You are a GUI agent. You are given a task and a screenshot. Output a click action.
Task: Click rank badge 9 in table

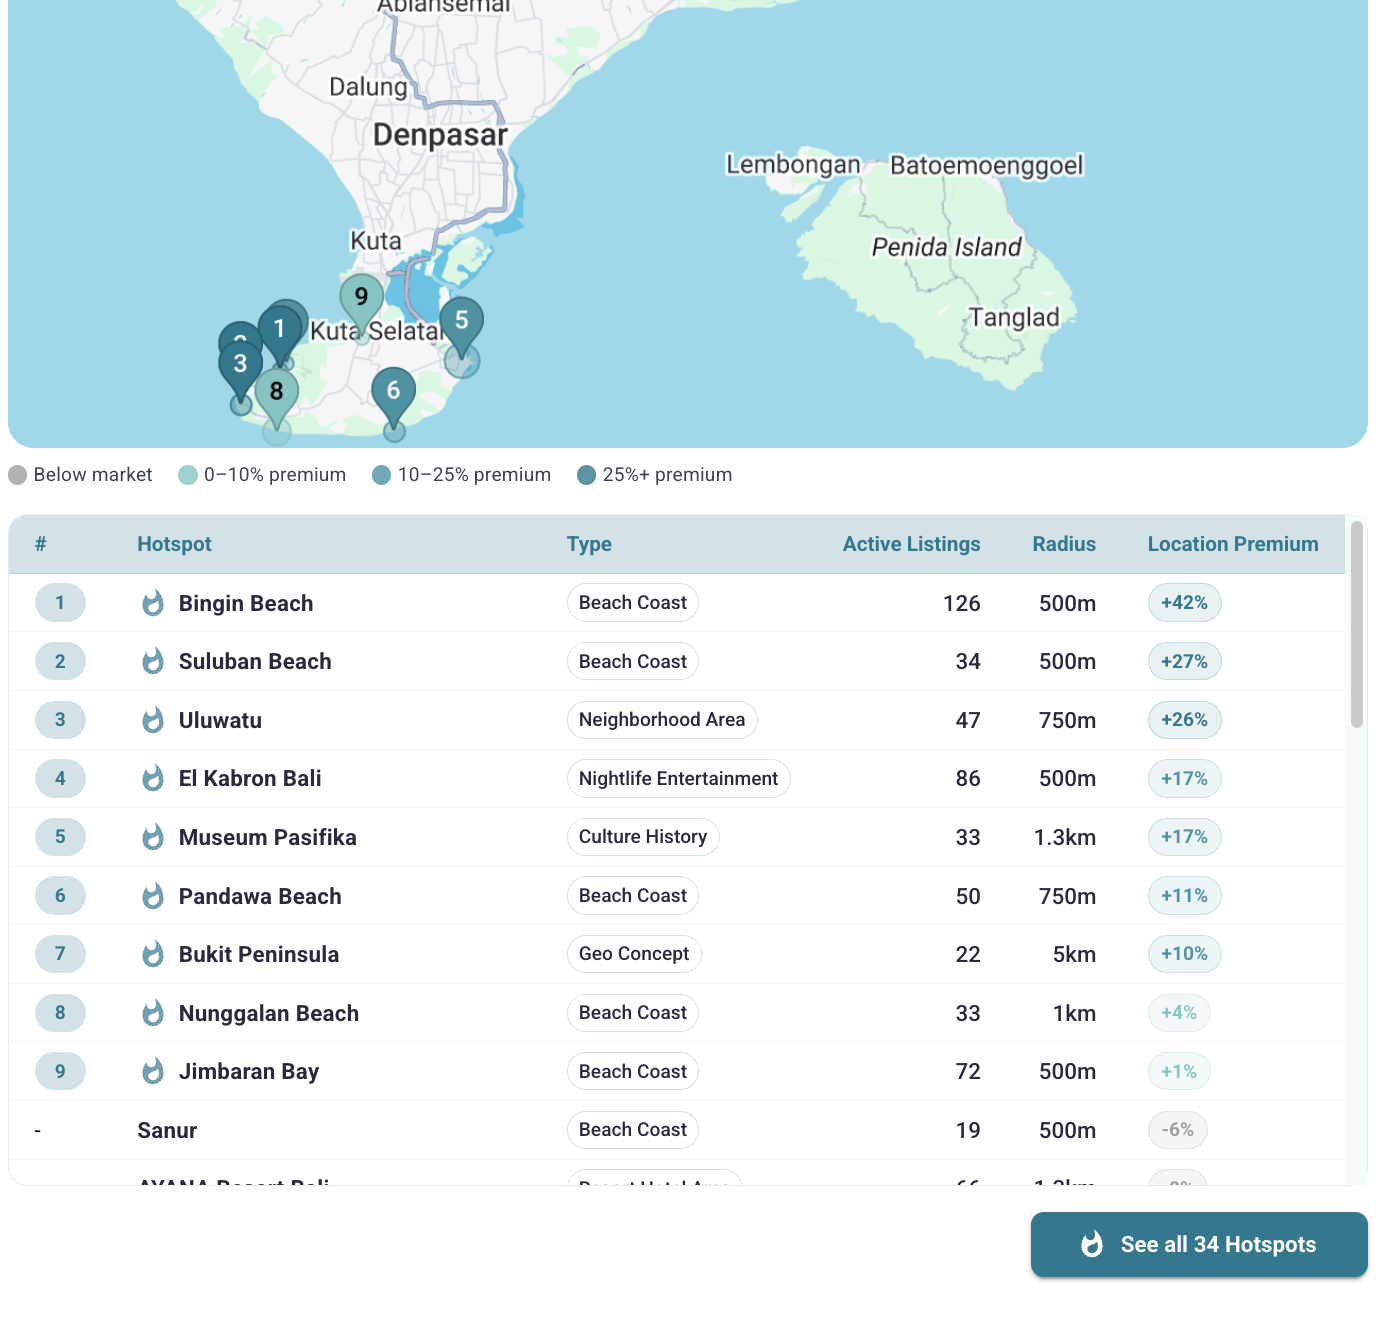click(60, 1071)
